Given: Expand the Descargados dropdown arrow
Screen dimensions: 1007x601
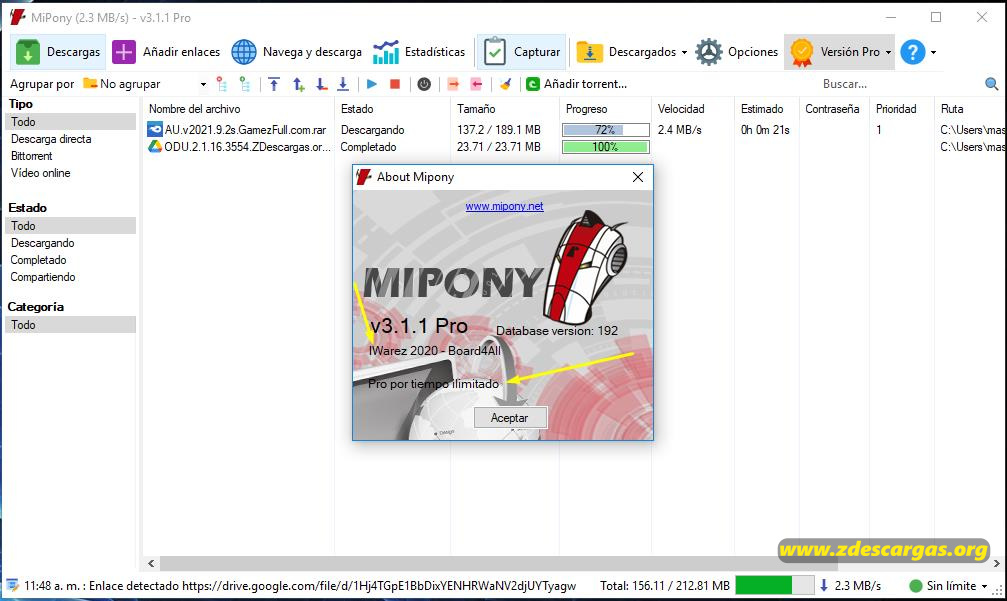Looking at the screenshot, I should (x=684, y=52).
